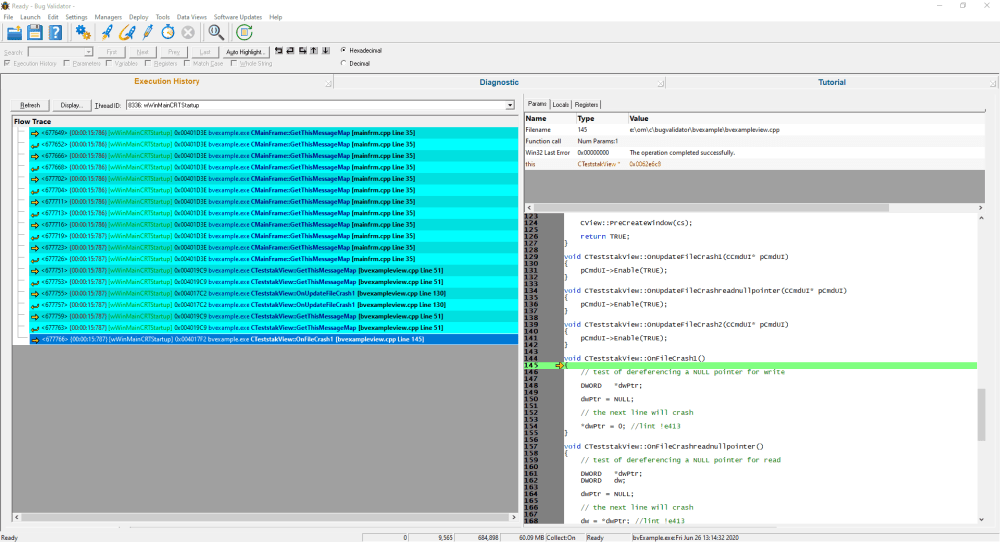1000x542 pixels.
Task: Click the Display... button
Action: (71, 105)
